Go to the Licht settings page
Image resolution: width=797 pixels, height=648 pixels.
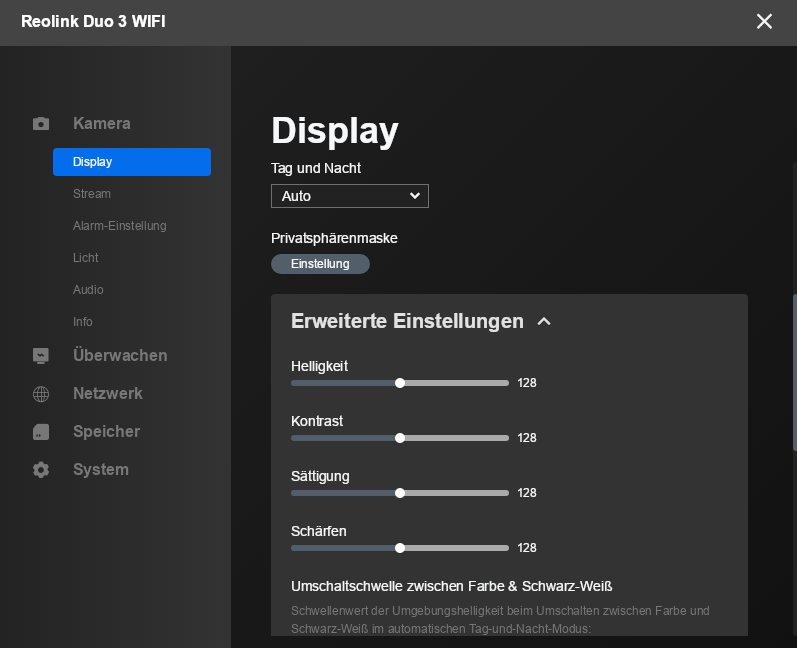[86, 258]
